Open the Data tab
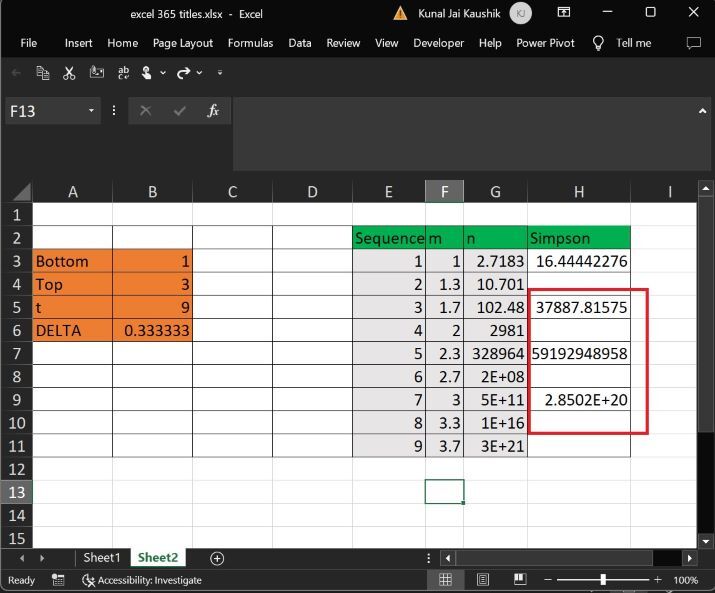The width and height of the screenshot is (715, 593). pyautogui.click(x=300, y=43)
